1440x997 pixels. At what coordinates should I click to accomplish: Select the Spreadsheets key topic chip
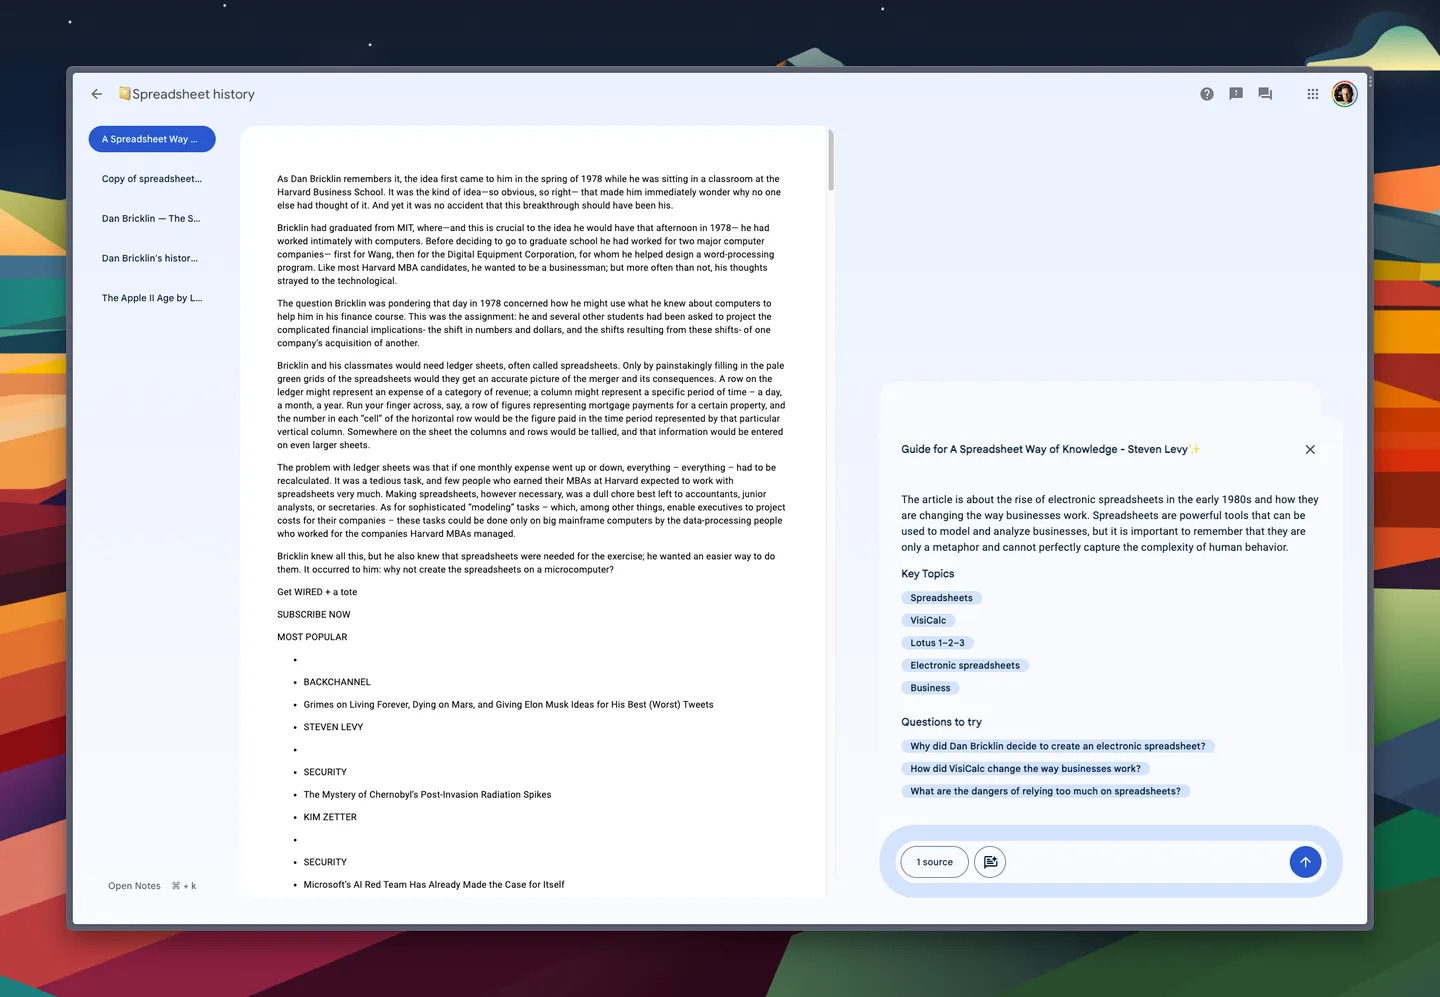[x=941, y=598]
